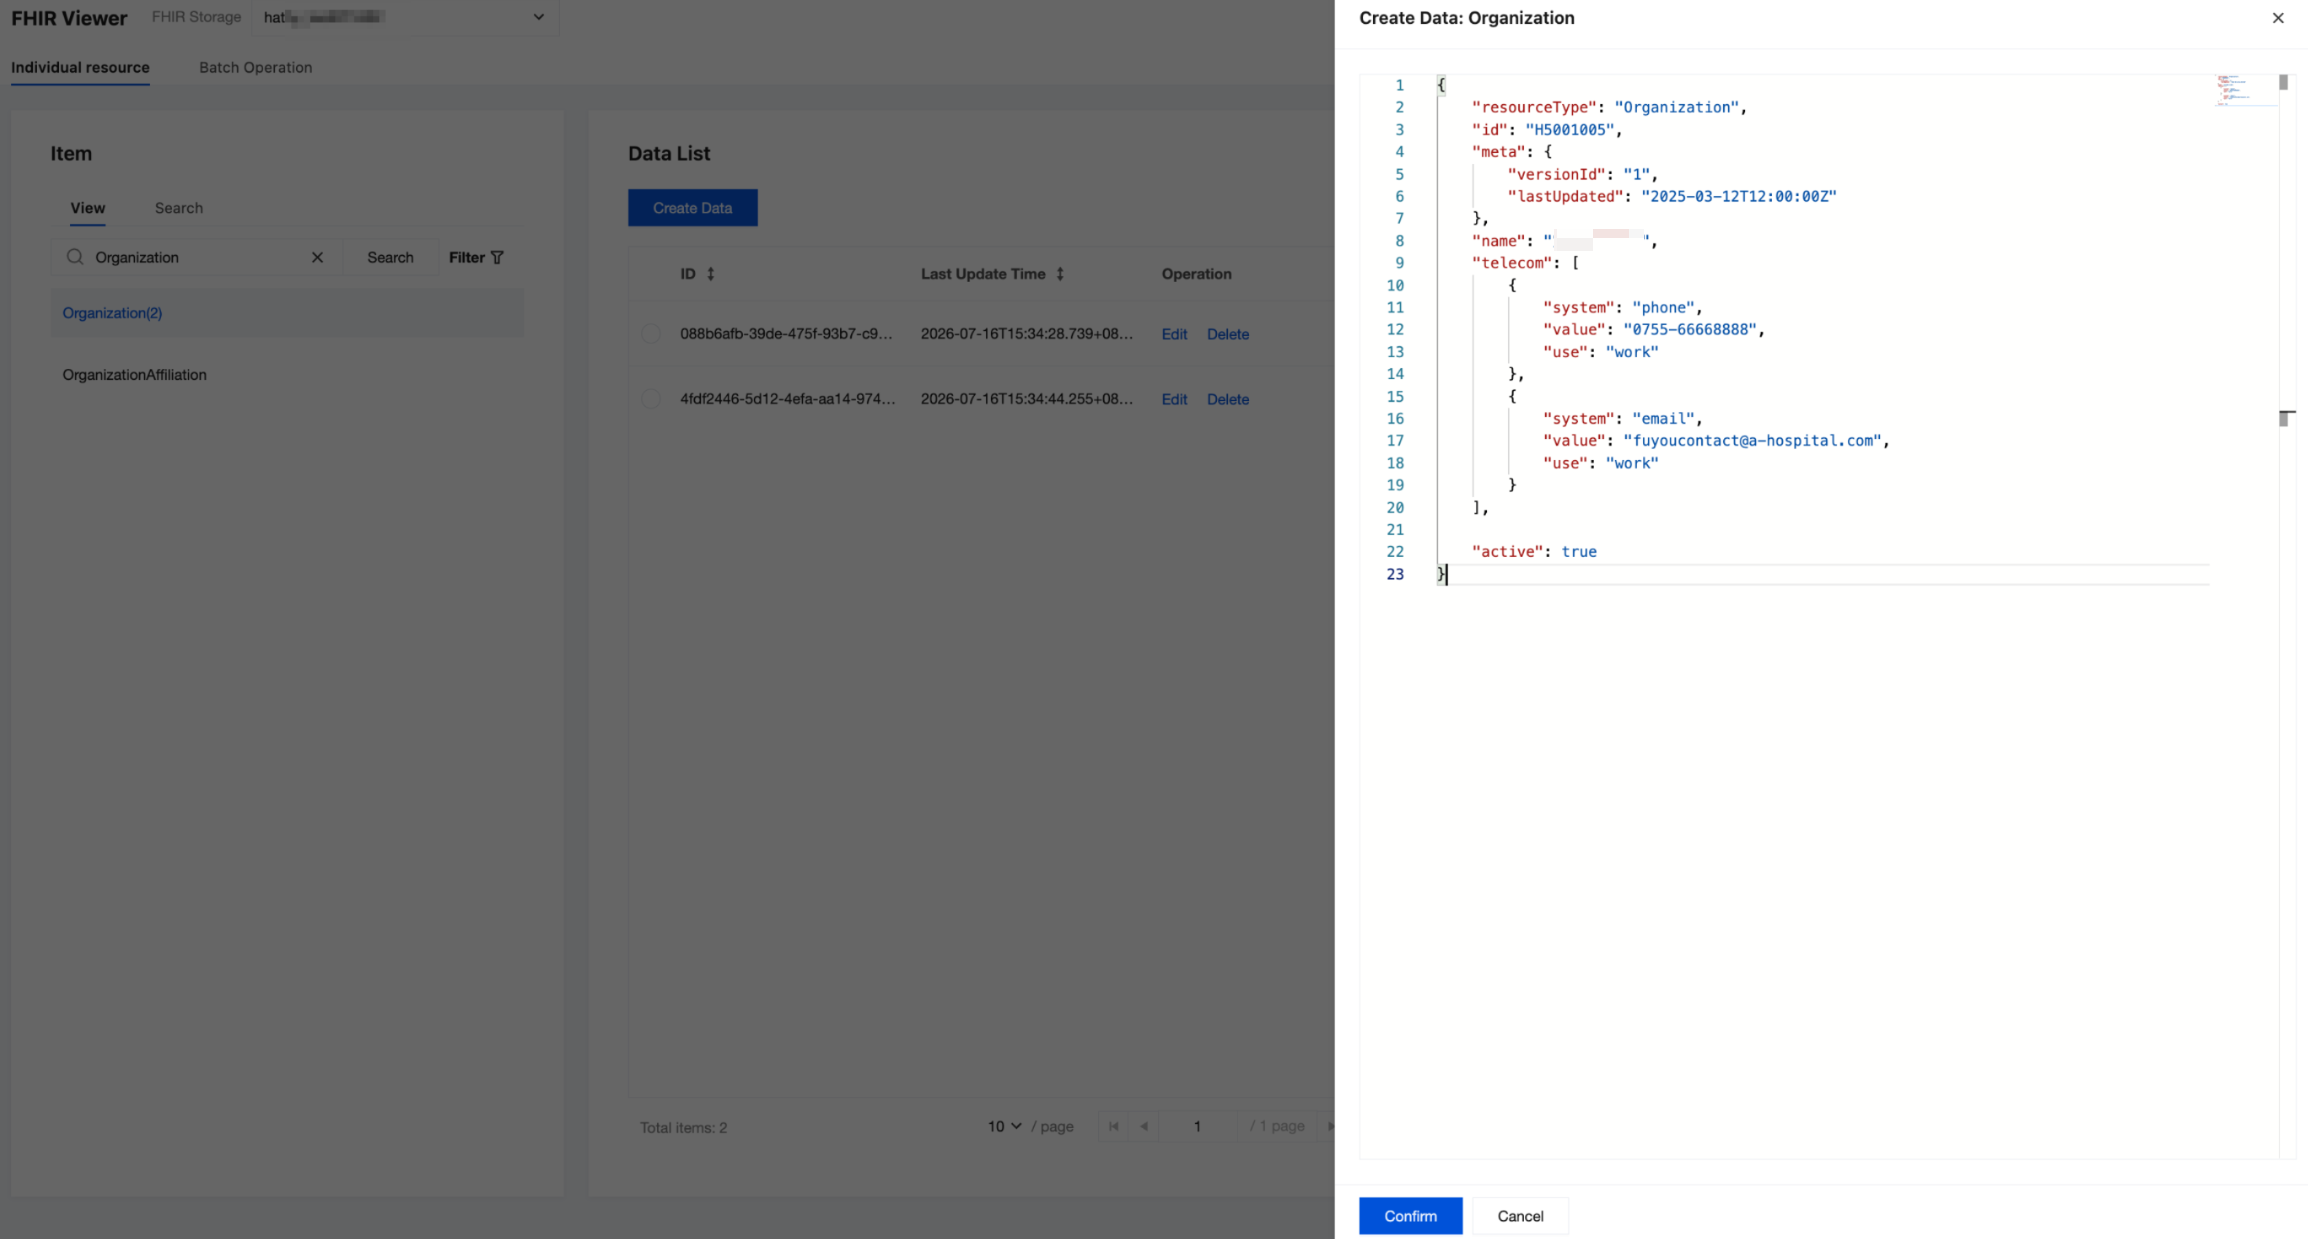Delete the 088b6afb-39de record
The width and height of the screenshot is (2308, 1239).
(x=1228, y=334)
